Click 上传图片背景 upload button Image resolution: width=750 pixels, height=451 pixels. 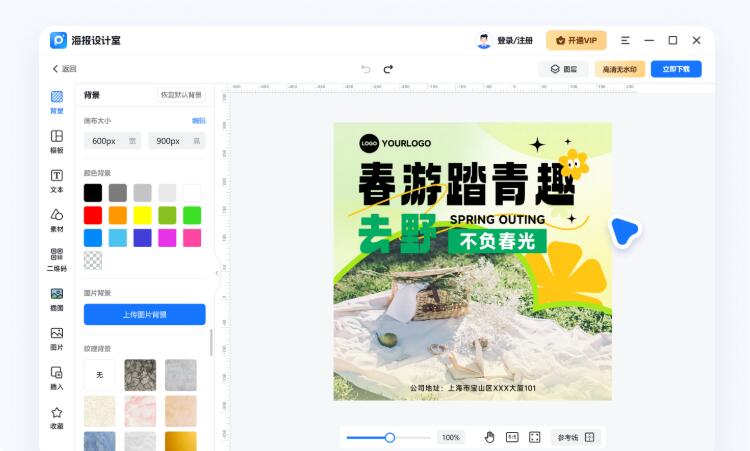tap(144, 315)
